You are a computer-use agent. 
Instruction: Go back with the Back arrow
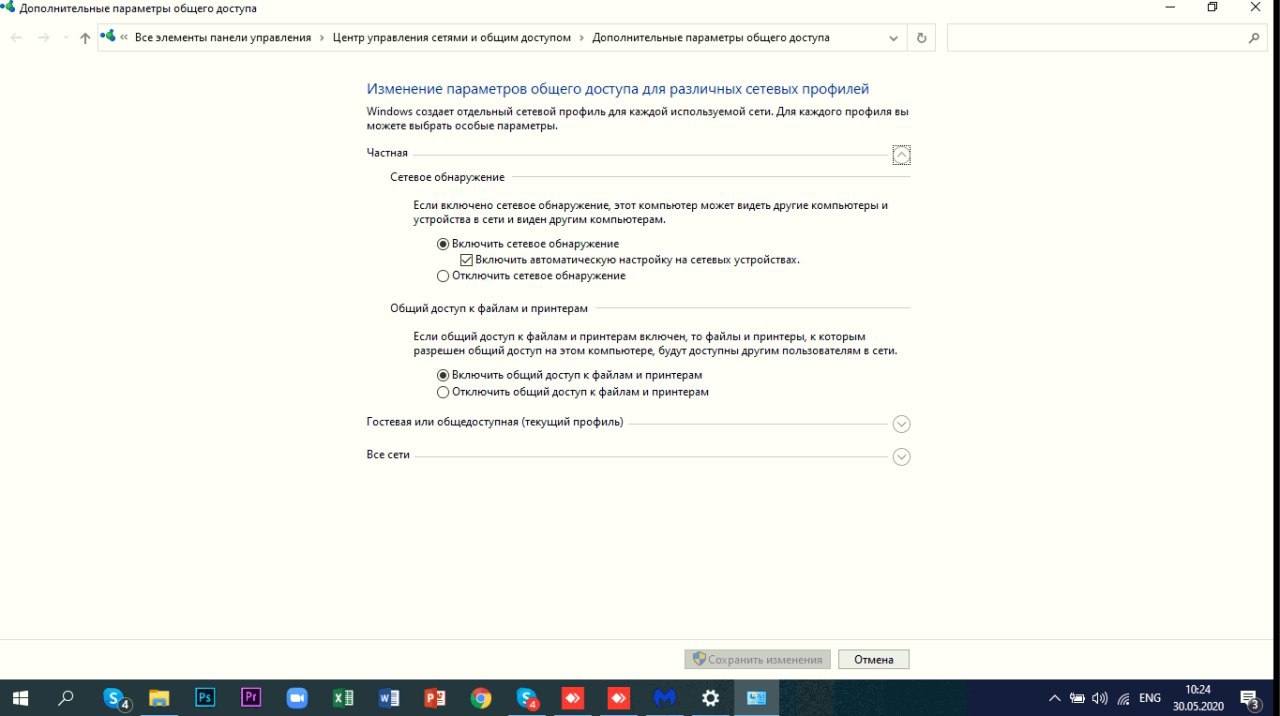(x=17, y=38)
